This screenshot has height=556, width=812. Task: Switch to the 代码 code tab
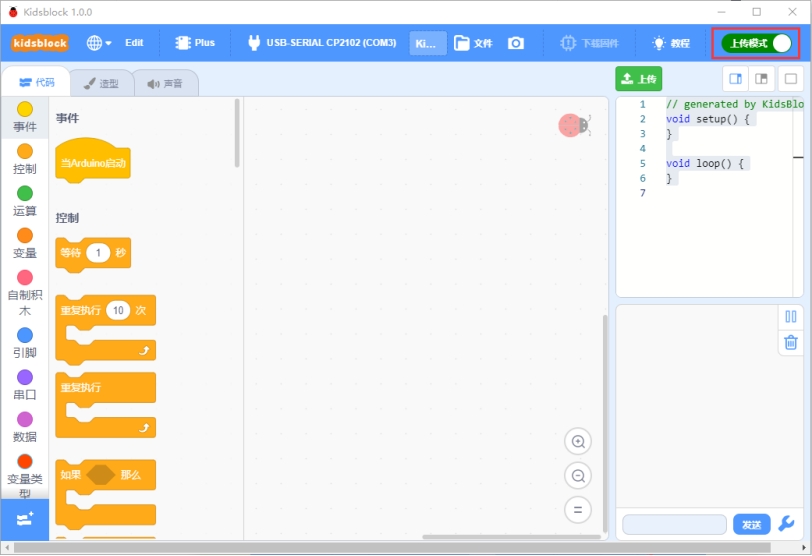[x=36, y=82]
